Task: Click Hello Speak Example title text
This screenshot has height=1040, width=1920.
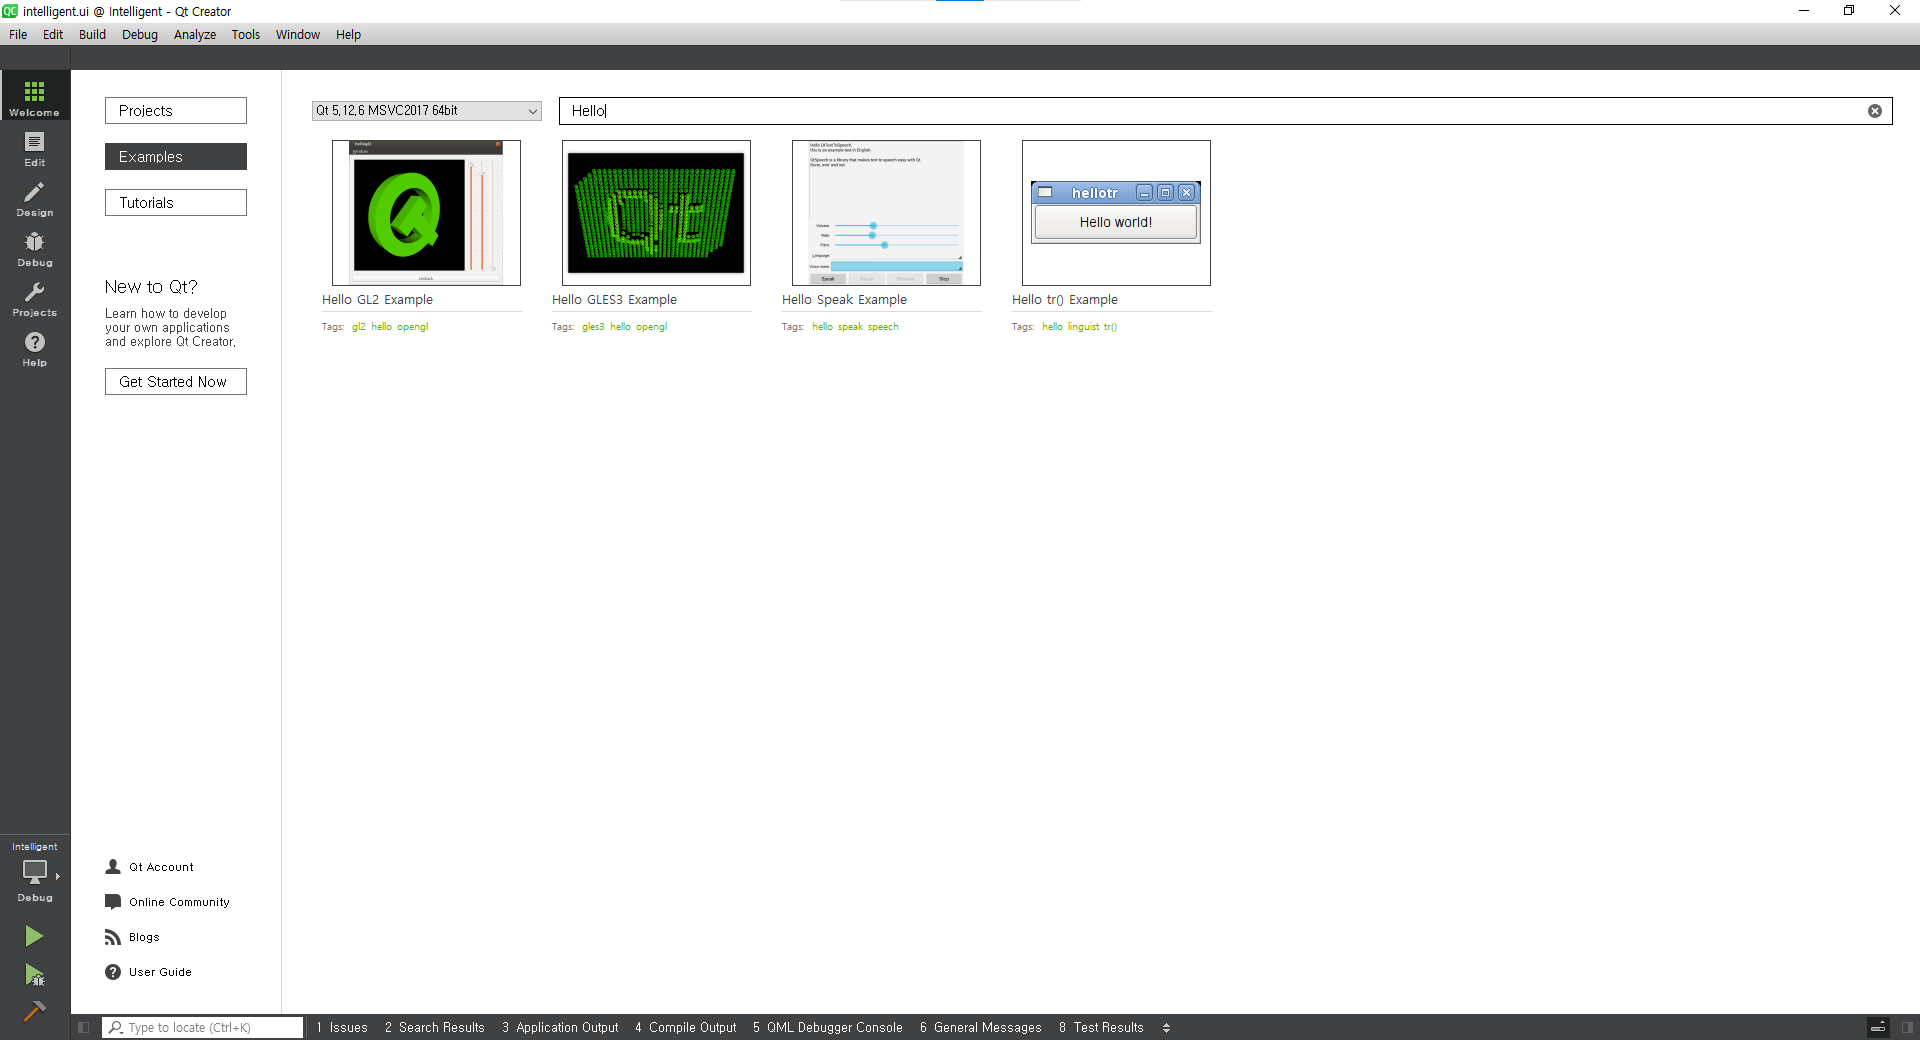Action: pos(844,300)
